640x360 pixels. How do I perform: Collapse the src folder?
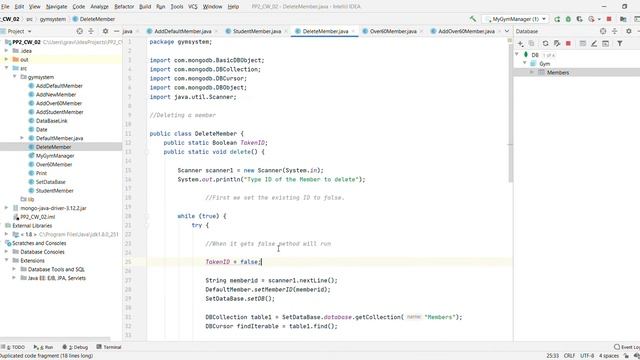coord(6,68)
